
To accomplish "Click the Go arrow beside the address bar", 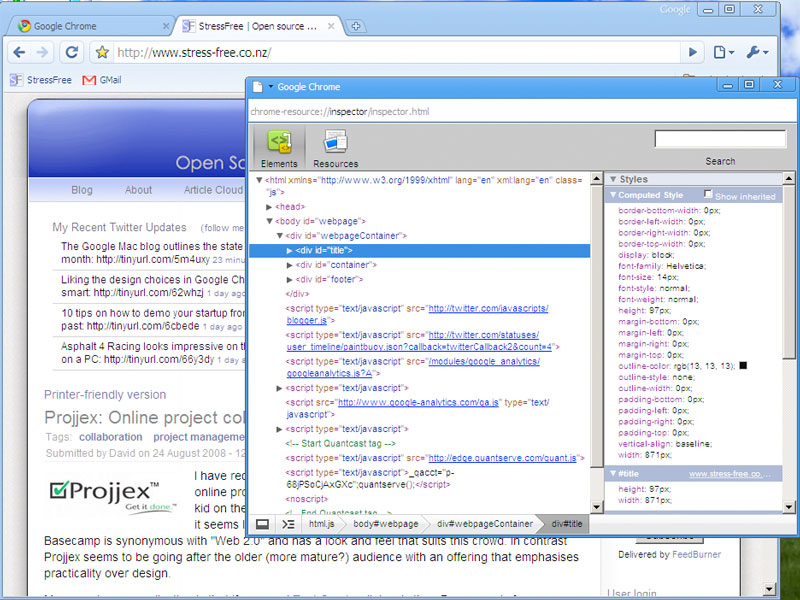I will coord(692,52).
